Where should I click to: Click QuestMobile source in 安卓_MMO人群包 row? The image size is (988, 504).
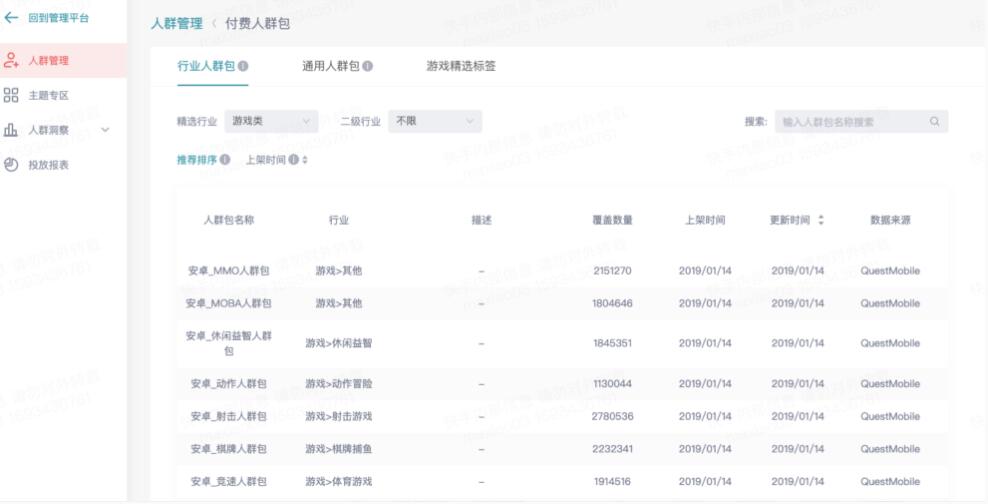890,271
